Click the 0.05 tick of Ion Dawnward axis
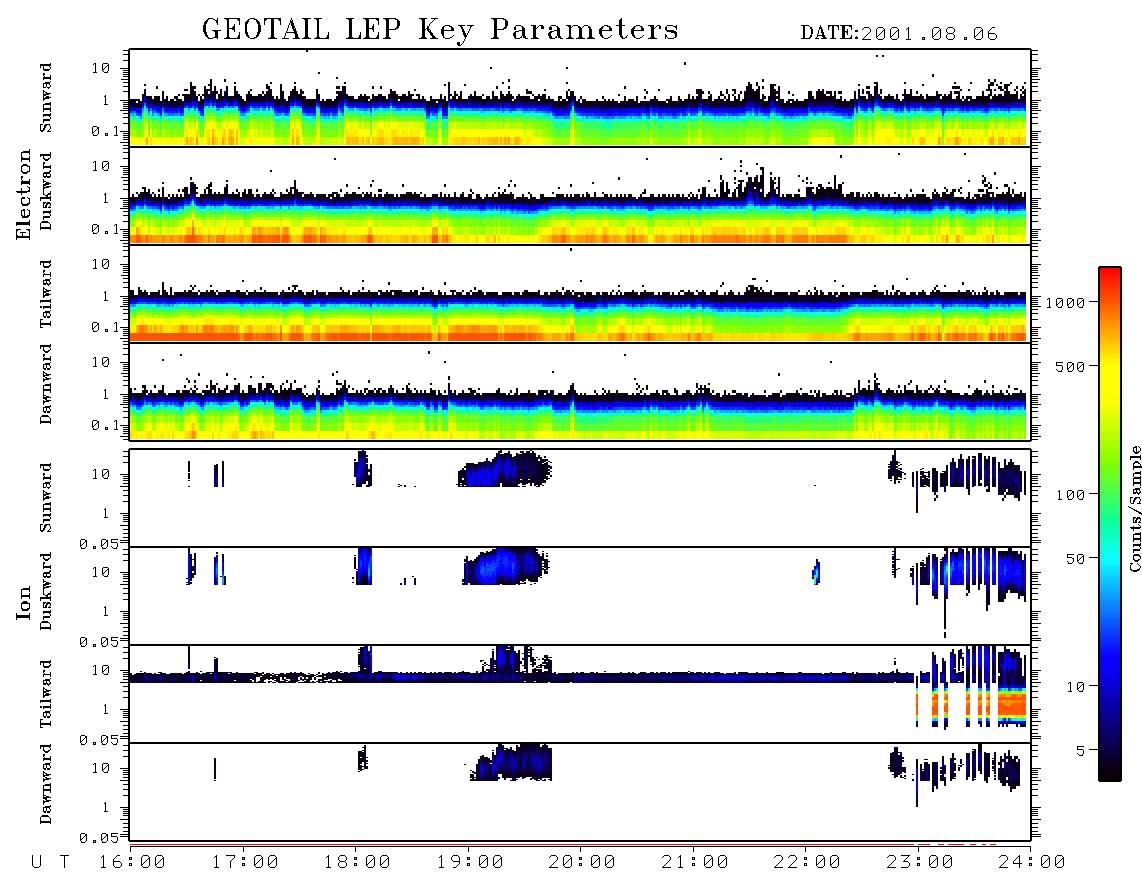The image size is (1142, 880). (98, 838)
